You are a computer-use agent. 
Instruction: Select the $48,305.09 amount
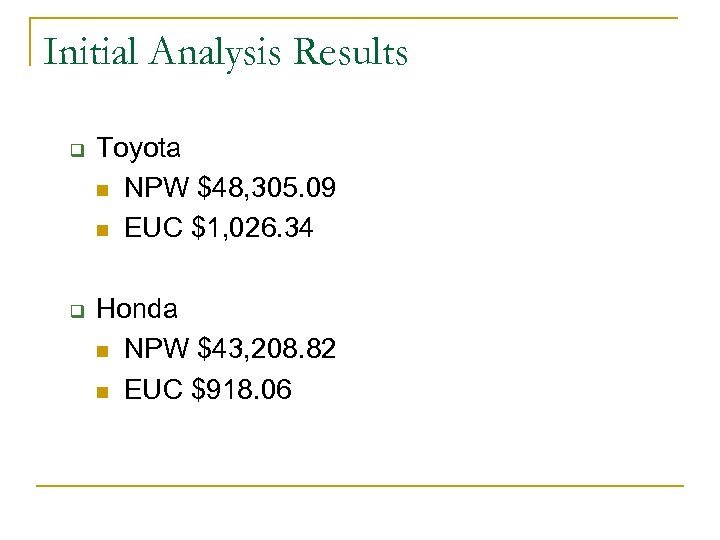(x=267, y=189)
